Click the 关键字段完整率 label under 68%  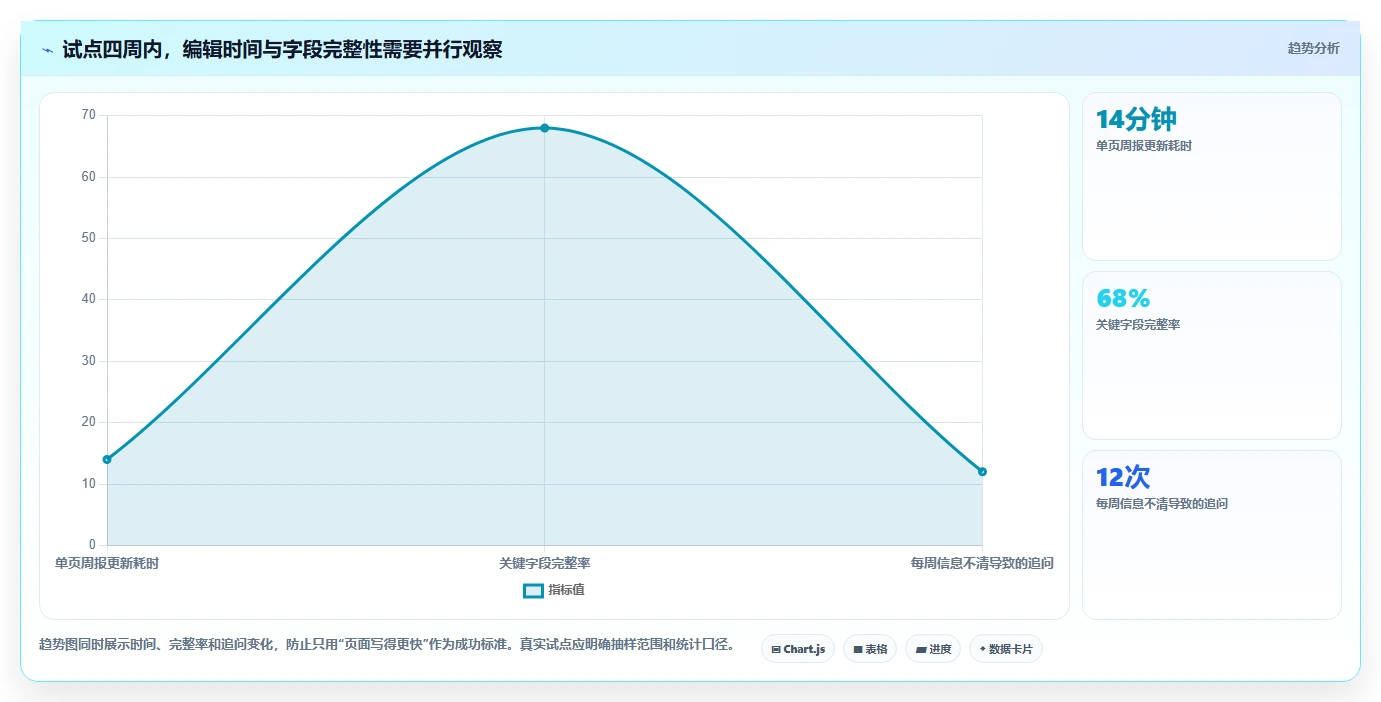(1138, 325)
